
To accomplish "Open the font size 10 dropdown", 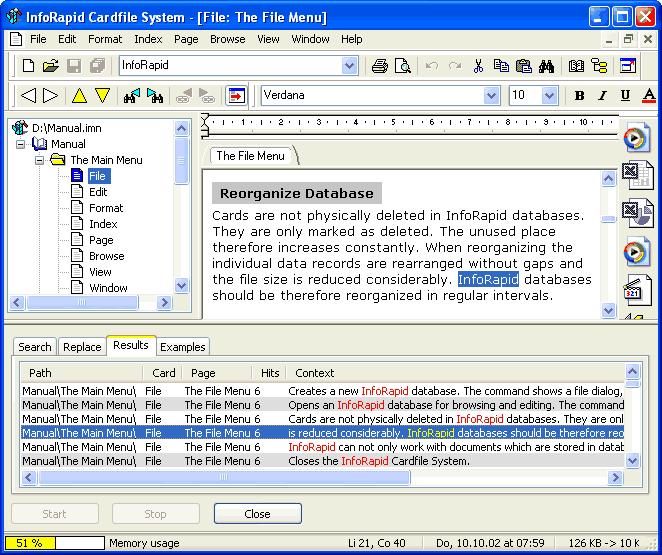I will click(x=549, y=95).
